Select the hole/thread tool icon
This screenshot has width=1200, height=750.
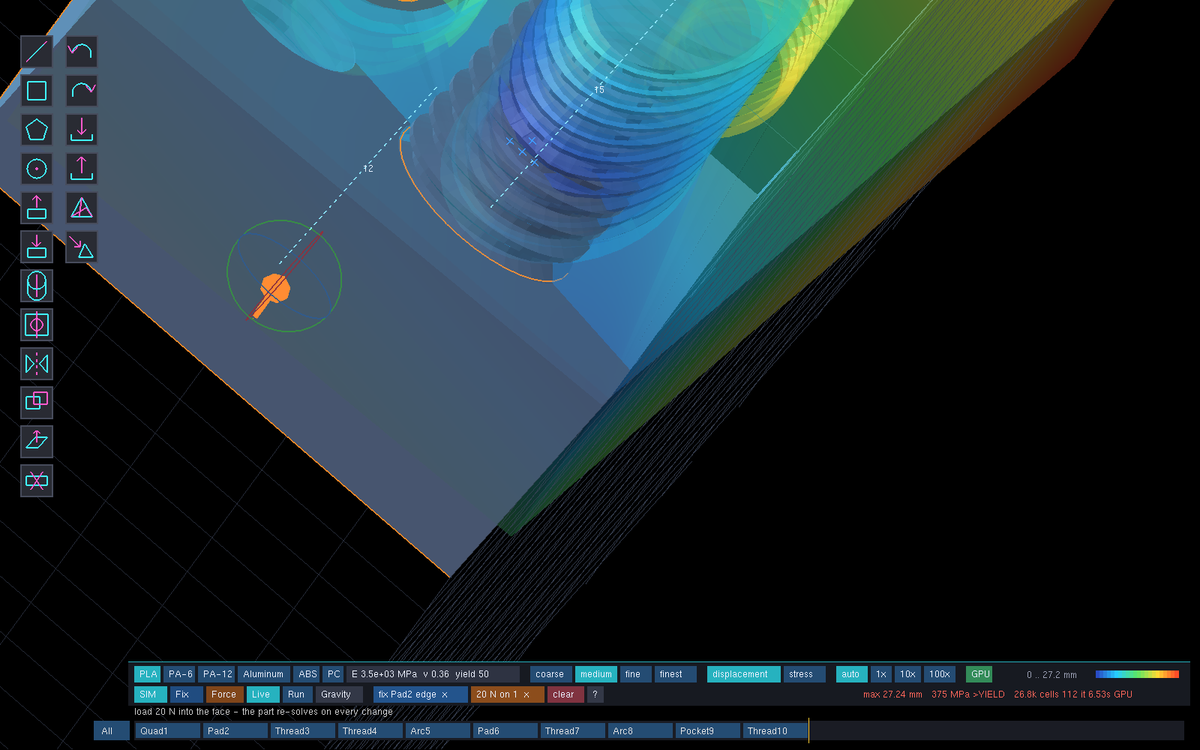pyautogui.click(x=37, y=325)
